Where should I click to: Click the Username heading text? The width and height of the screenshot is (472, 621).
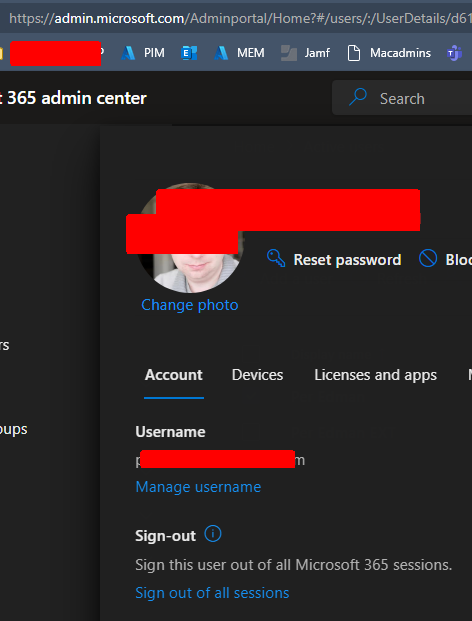pyautogui.click(x=170, y=432)
